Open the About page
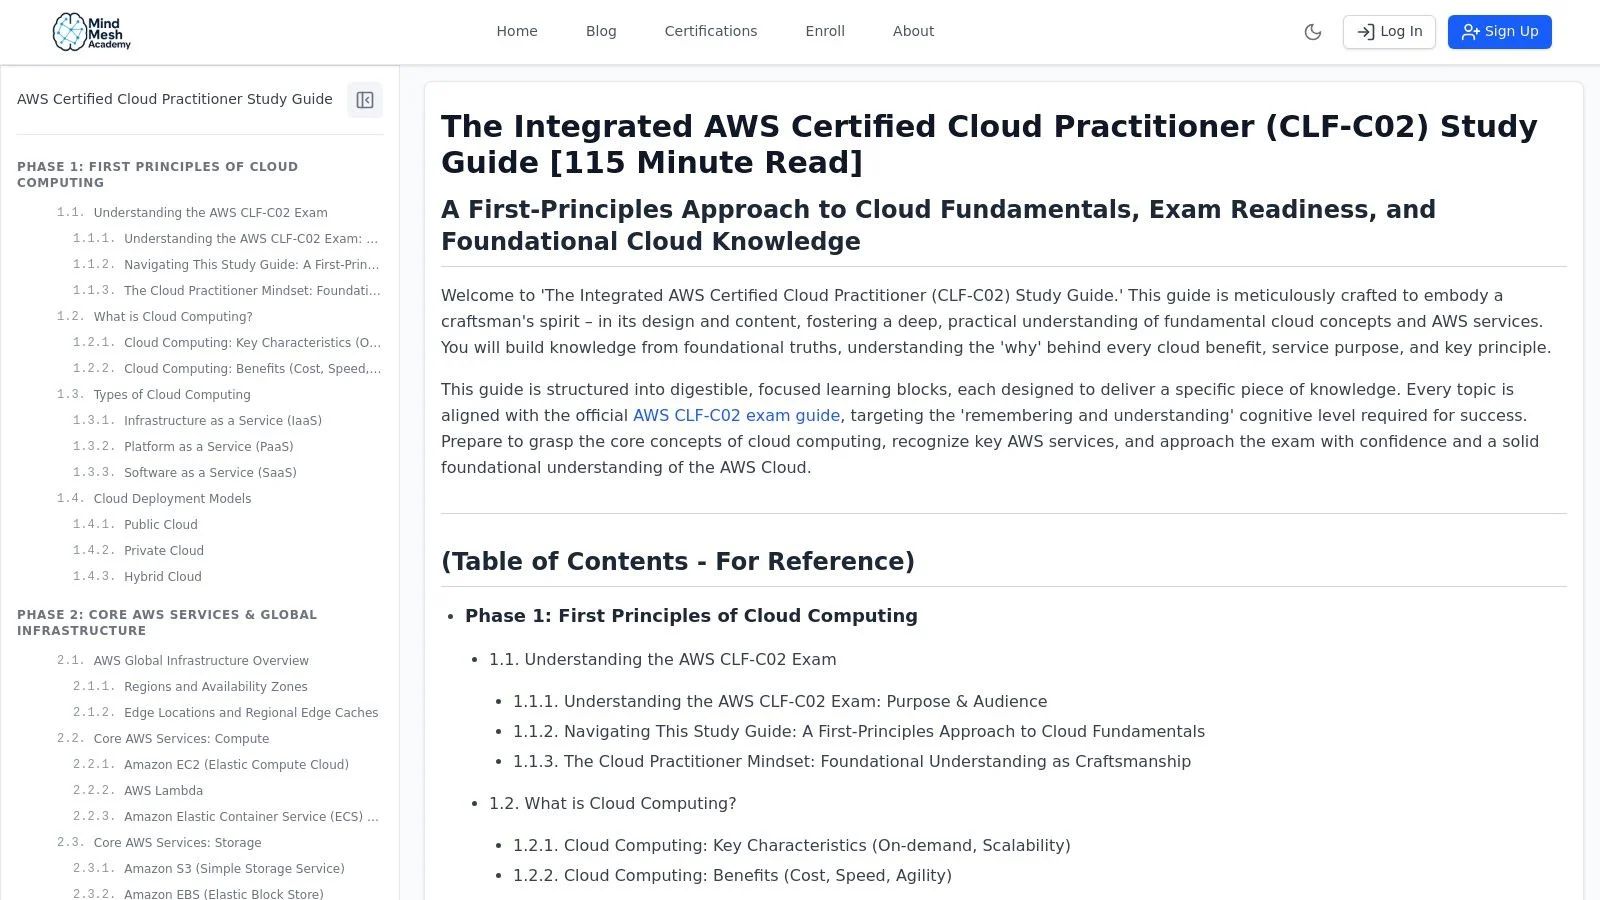Viewport: 1600px width, 900px height. tap(914, 31)
